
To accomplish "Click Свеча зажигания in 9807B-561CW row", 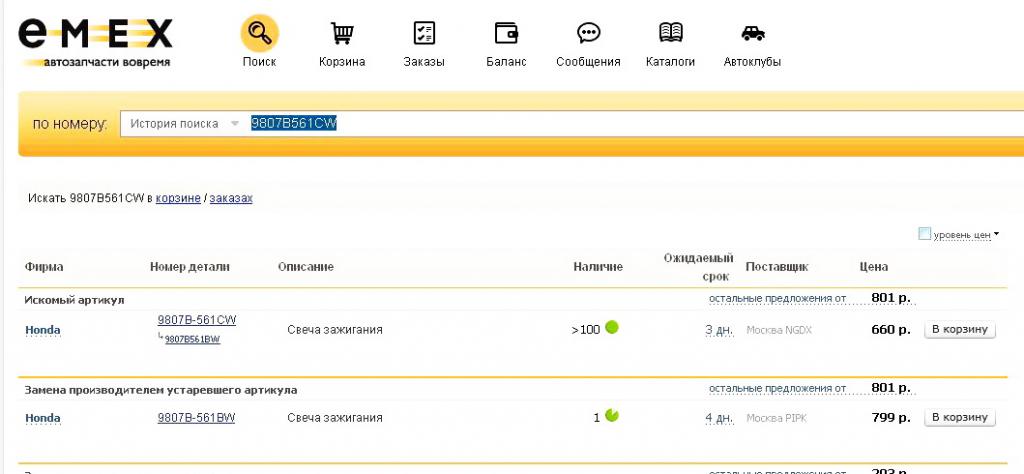I will [334, 330].
